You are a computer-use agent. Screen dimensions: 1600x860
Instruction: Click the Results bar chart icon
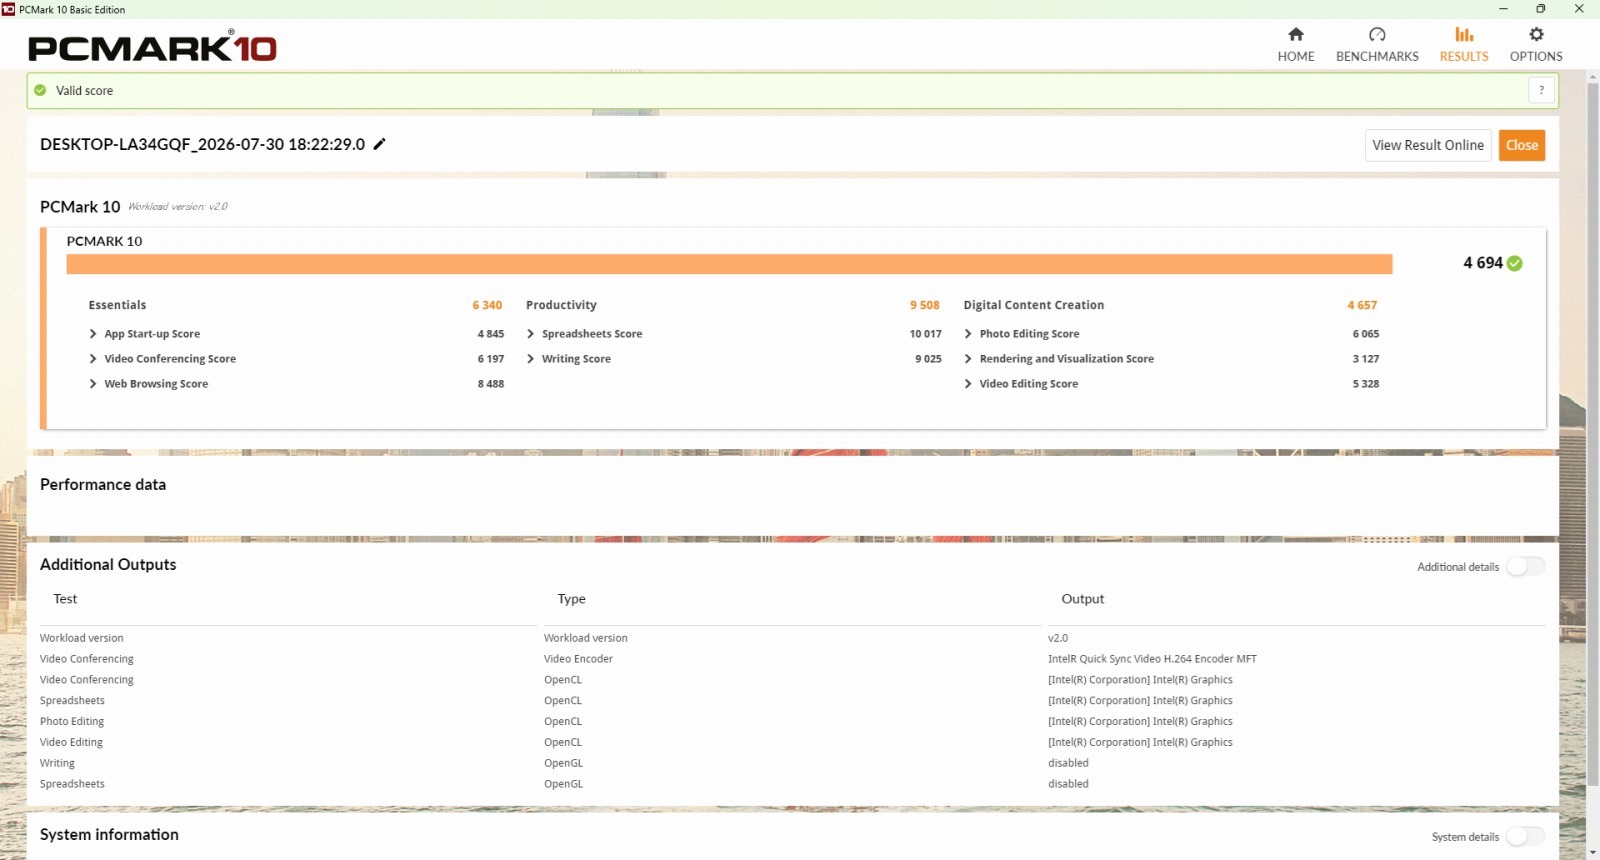coord(1464,34)
